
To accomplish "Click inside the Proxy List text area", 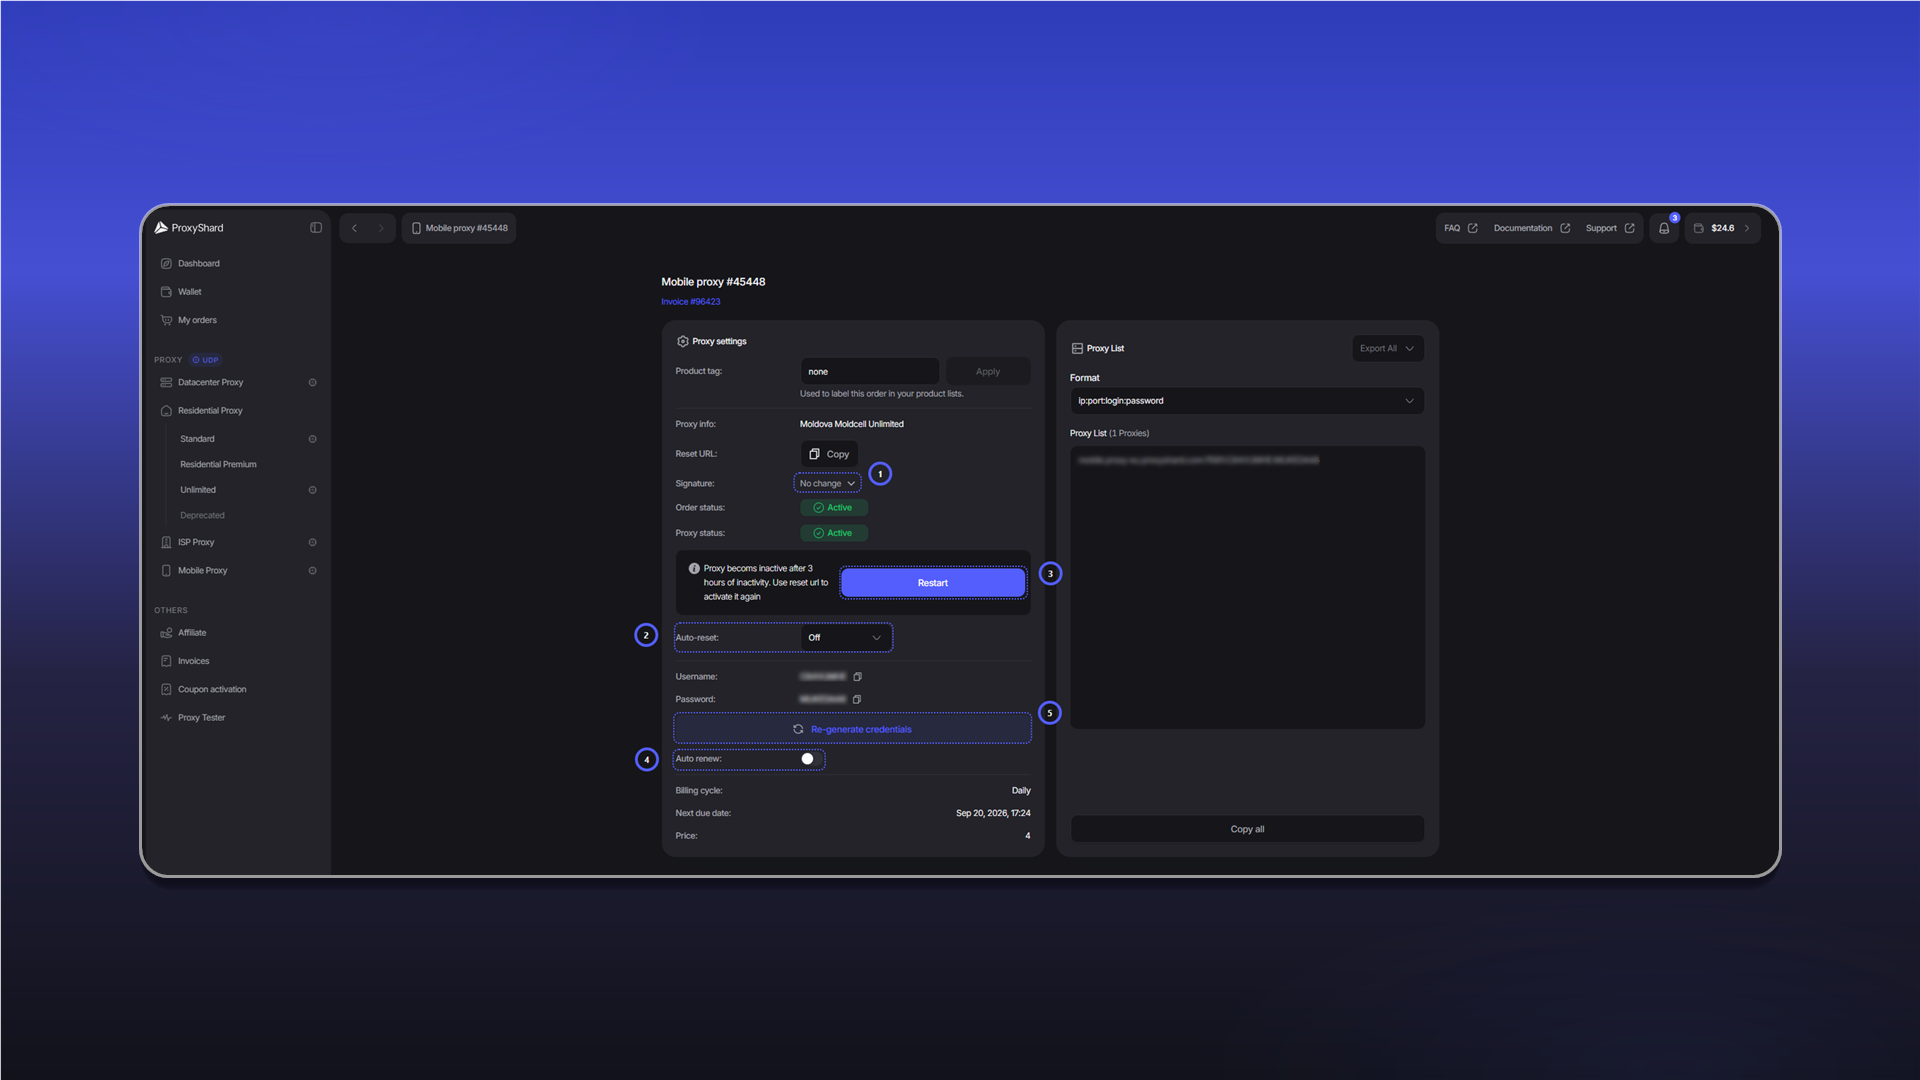I will tap(1247, 588).
